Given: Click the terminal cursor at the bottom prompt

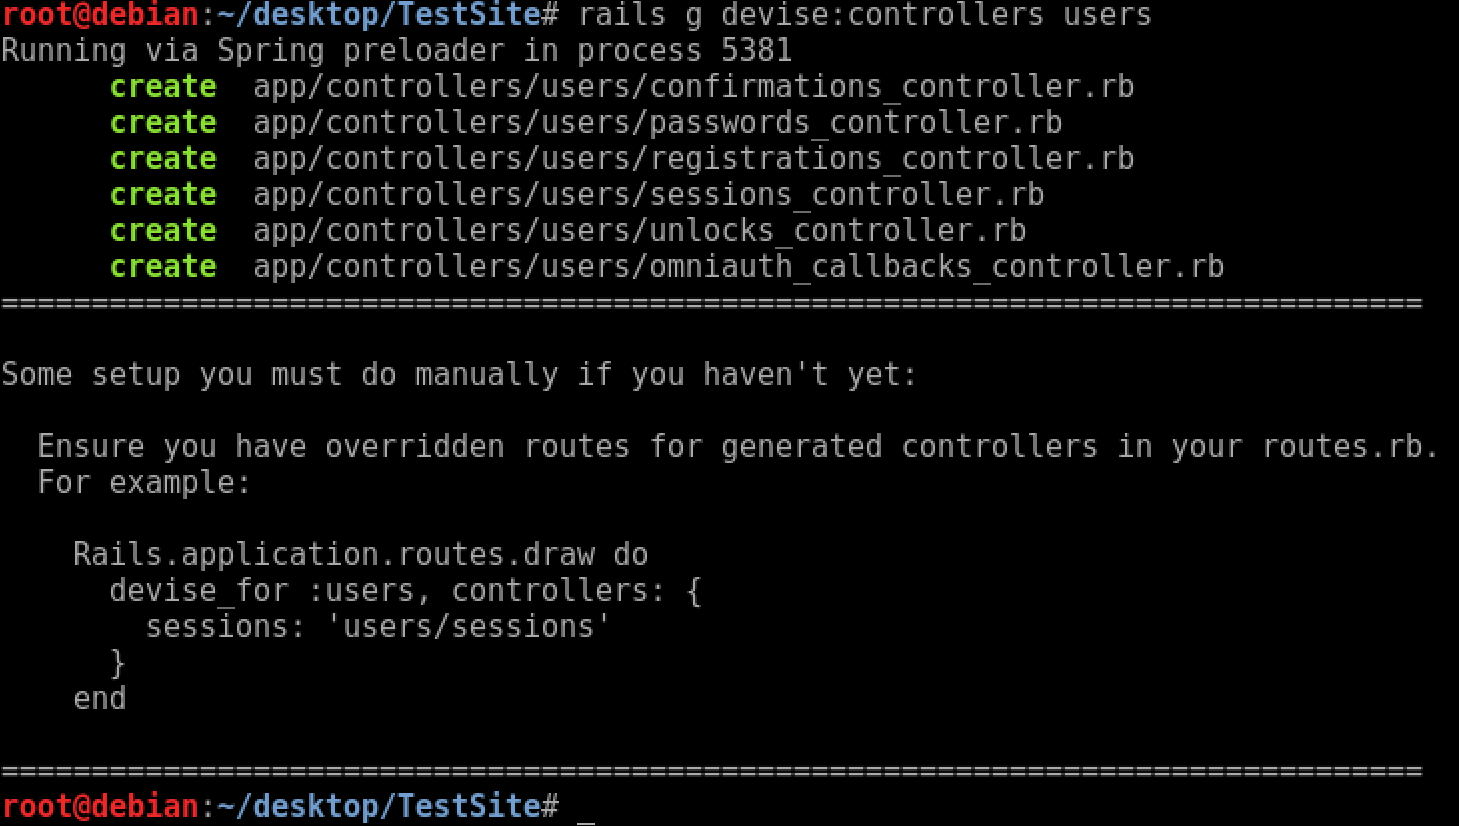Looking at the screenshot, I should 586,808.
